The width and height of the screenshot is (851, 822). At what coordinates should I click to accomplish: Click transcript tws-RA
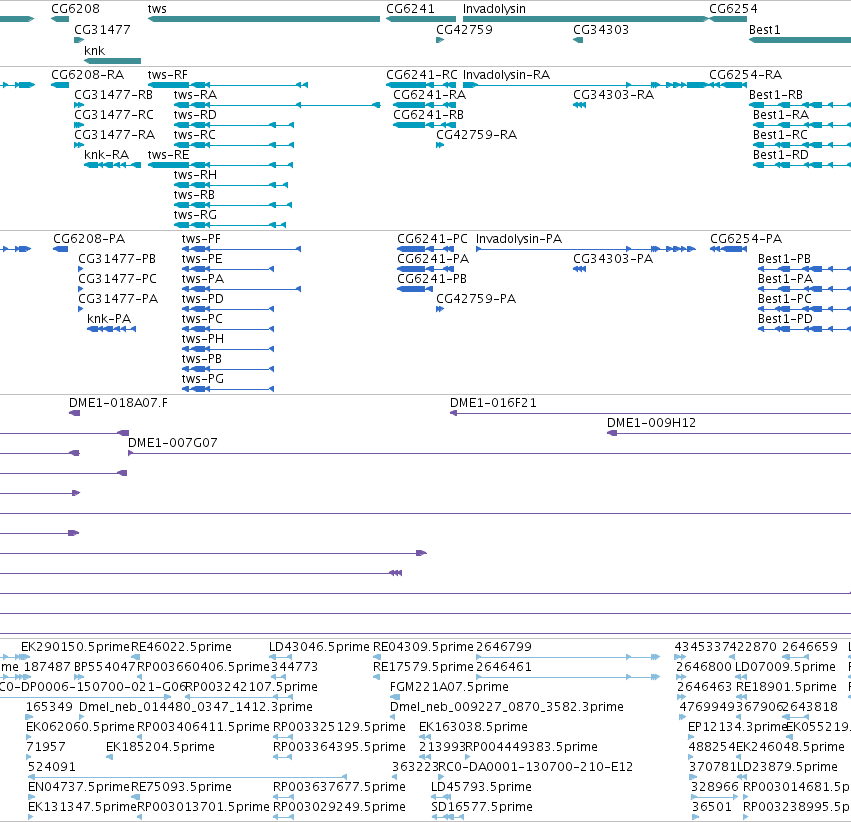[277, 105]
